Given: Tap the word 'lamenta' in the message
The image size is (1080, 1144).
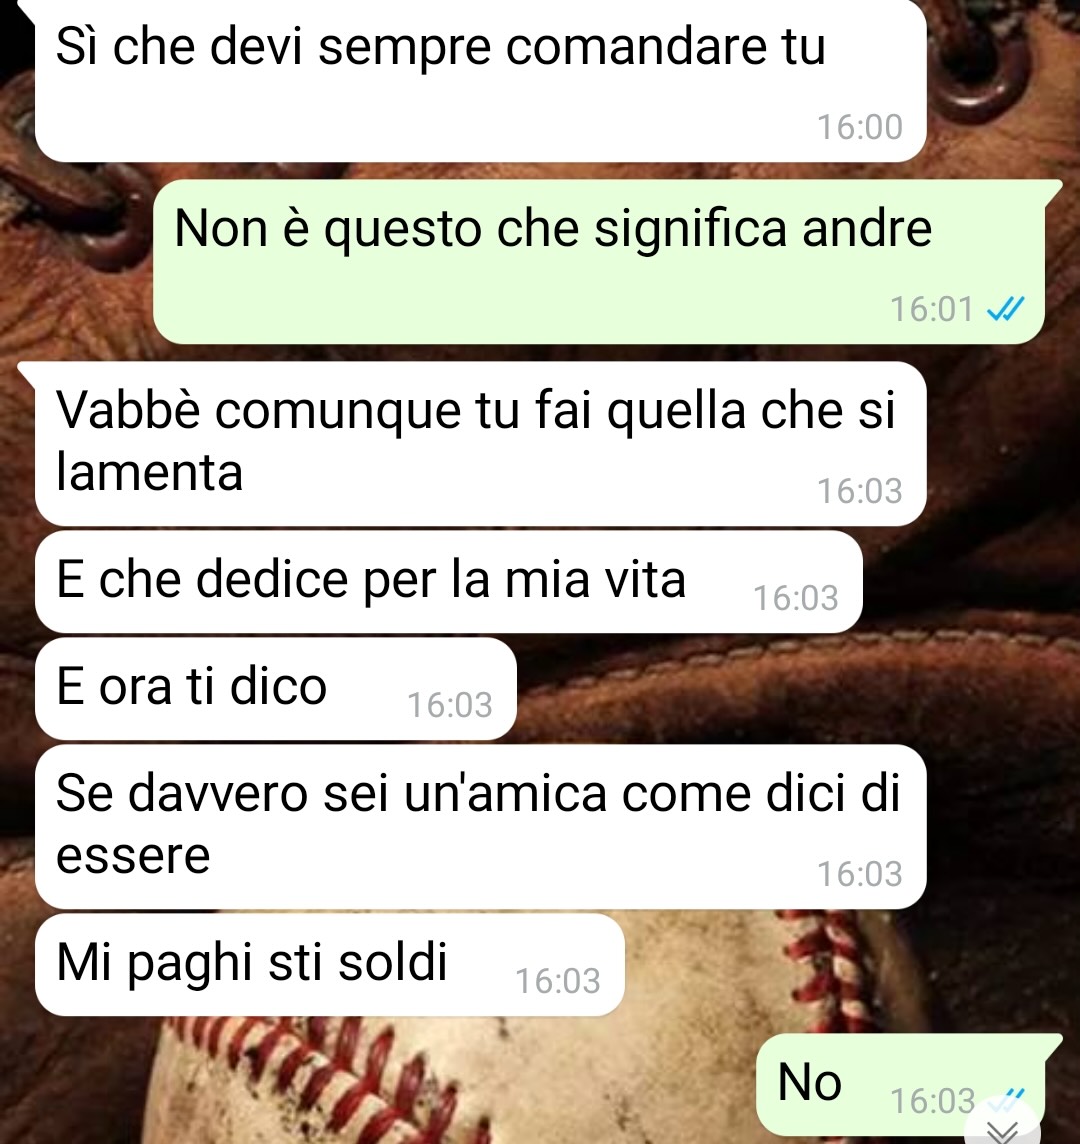Looking at the screenshot, I should (150, 472).
